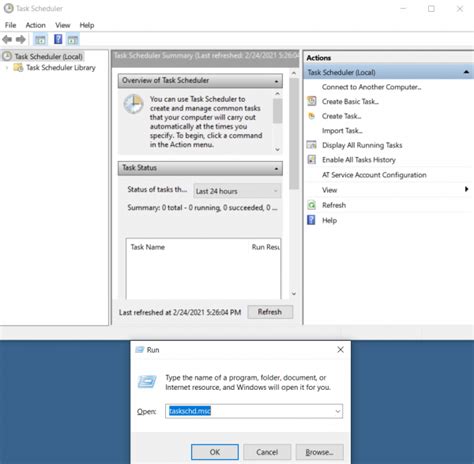Expand the Task Scheduler Library tree node
Image resolution: width=474 pixels, height=464 pixels.
pyautogui.click(x=7, y=68)
